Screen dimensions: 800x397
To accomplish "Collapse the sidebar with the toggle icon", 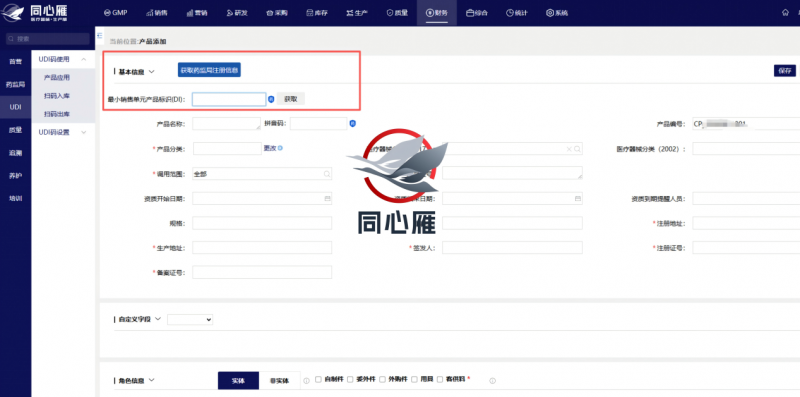I will click(x=100, y=35).
